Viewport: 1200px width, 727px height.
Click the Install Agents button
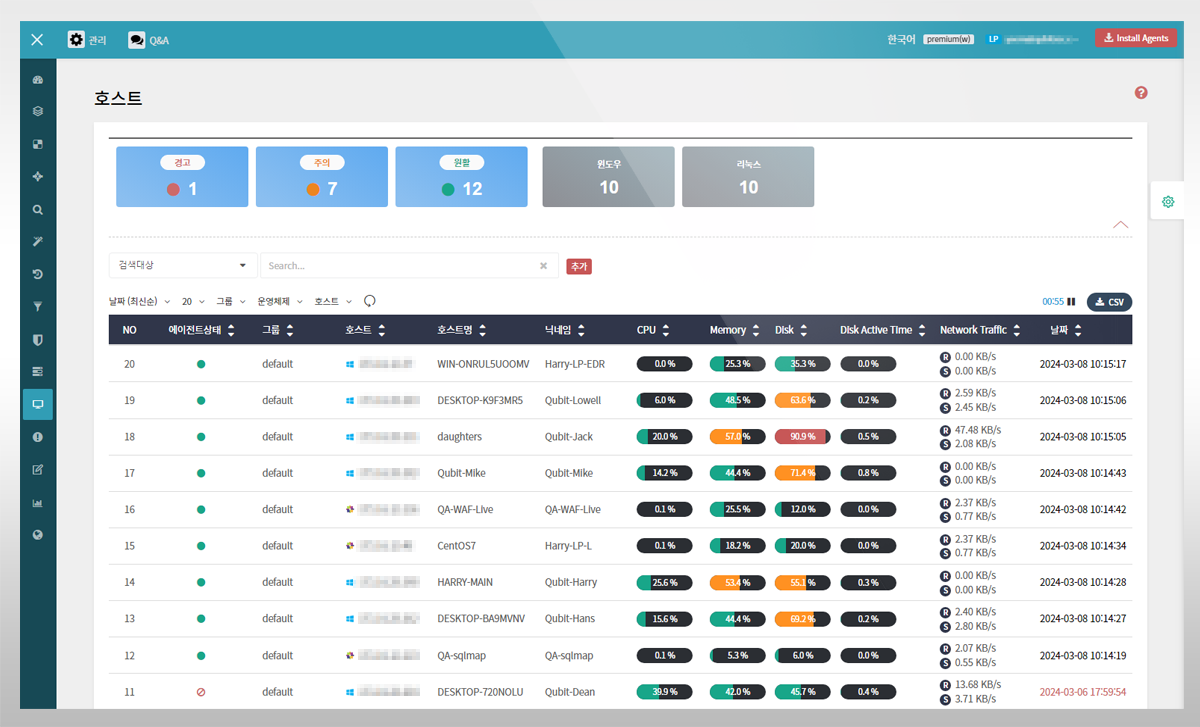coord(1135,38)
